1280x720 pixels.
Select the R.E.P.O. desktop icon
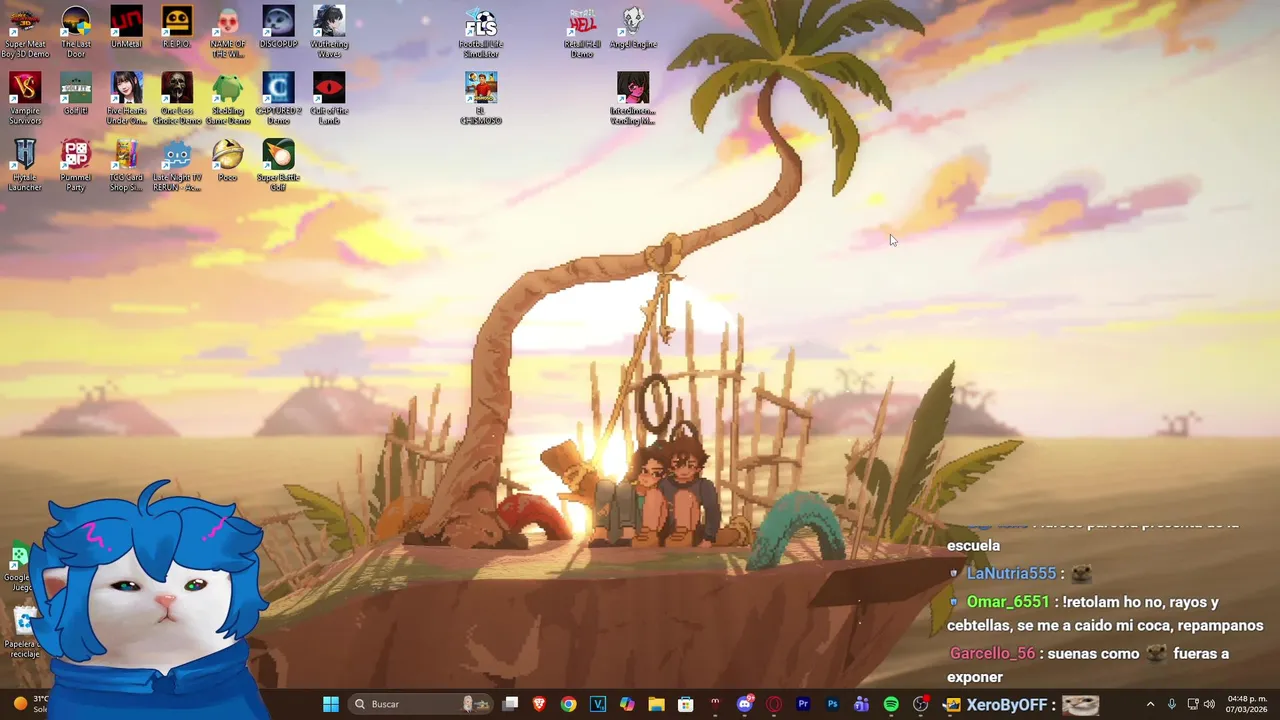[x=177, y=28]
